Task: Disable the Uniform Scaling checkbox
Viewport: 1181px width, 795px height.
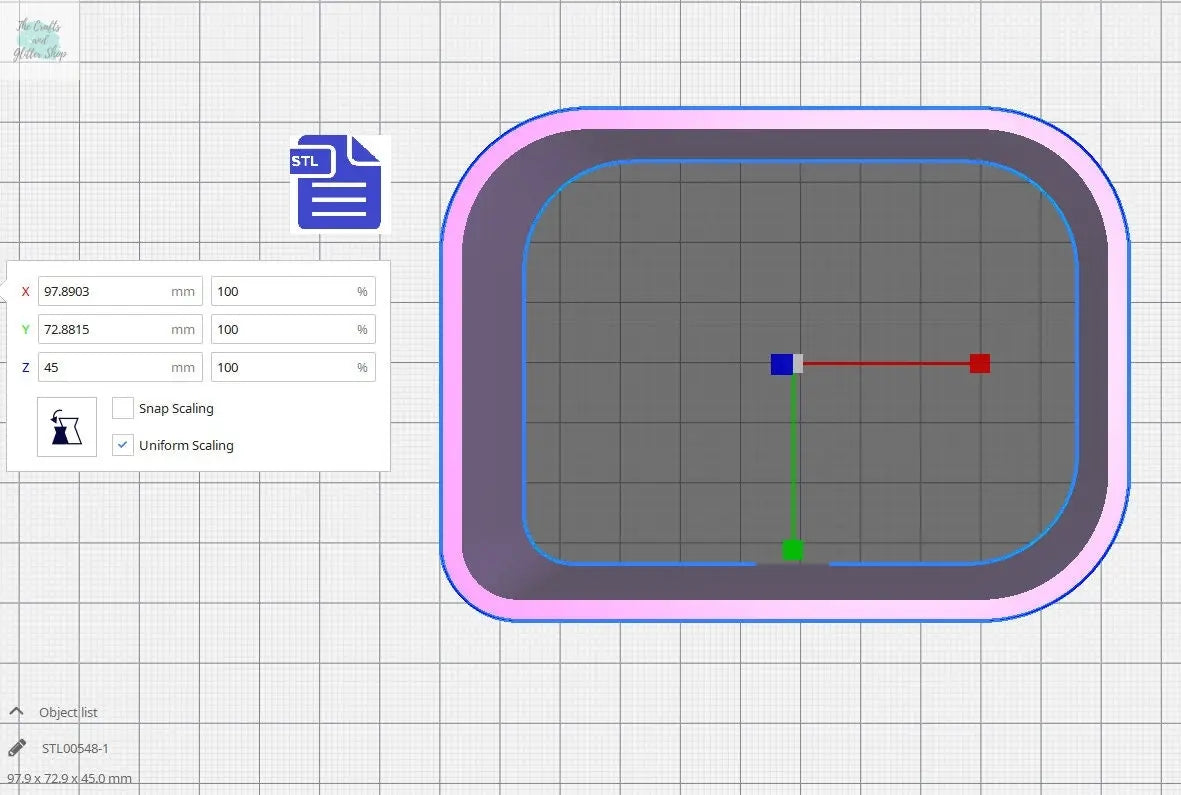Action: click(x=123, y=445)
